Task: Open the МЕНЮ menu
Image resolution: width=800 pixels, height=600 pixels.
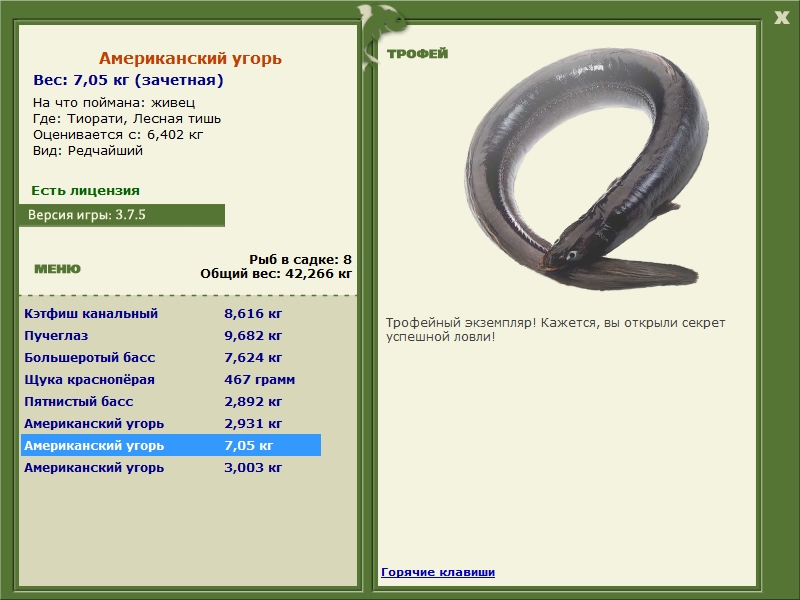Action: [57, 269]
